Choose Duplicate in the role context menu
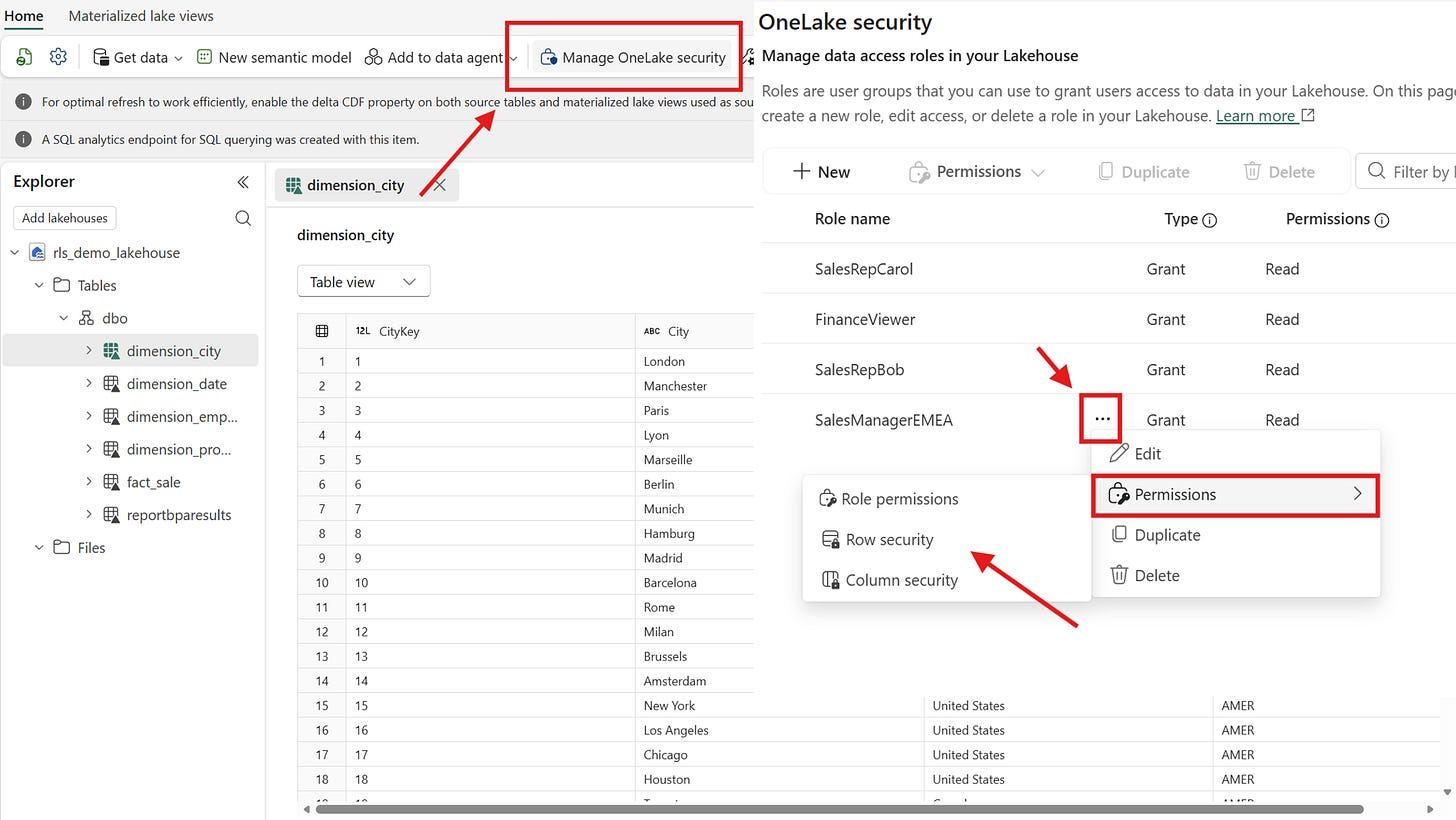The width and height of the screenshot is (1456, 820). pos(1236,535)
